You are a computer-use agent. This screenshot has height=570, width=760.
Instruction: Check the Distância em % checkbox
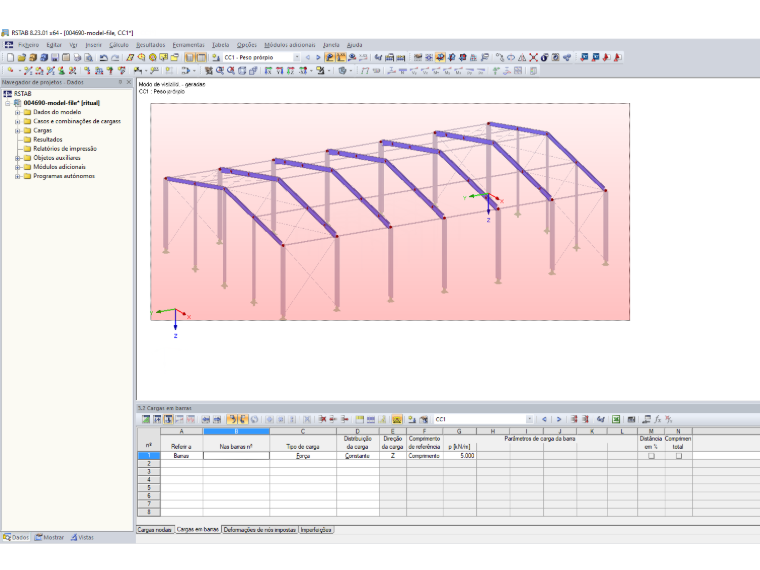click(651, 456)
